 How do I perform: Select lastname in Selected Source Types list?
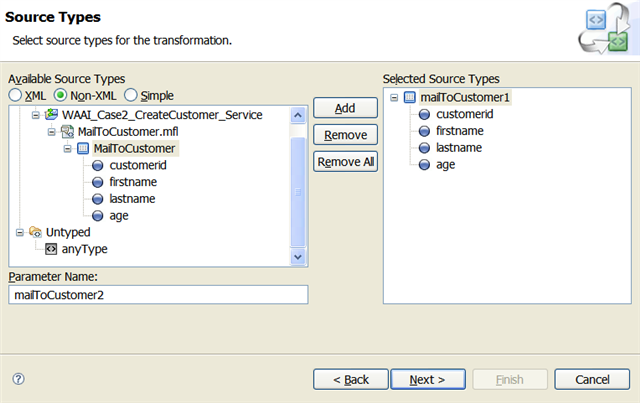pyautogui.click(x=458, y=148)
